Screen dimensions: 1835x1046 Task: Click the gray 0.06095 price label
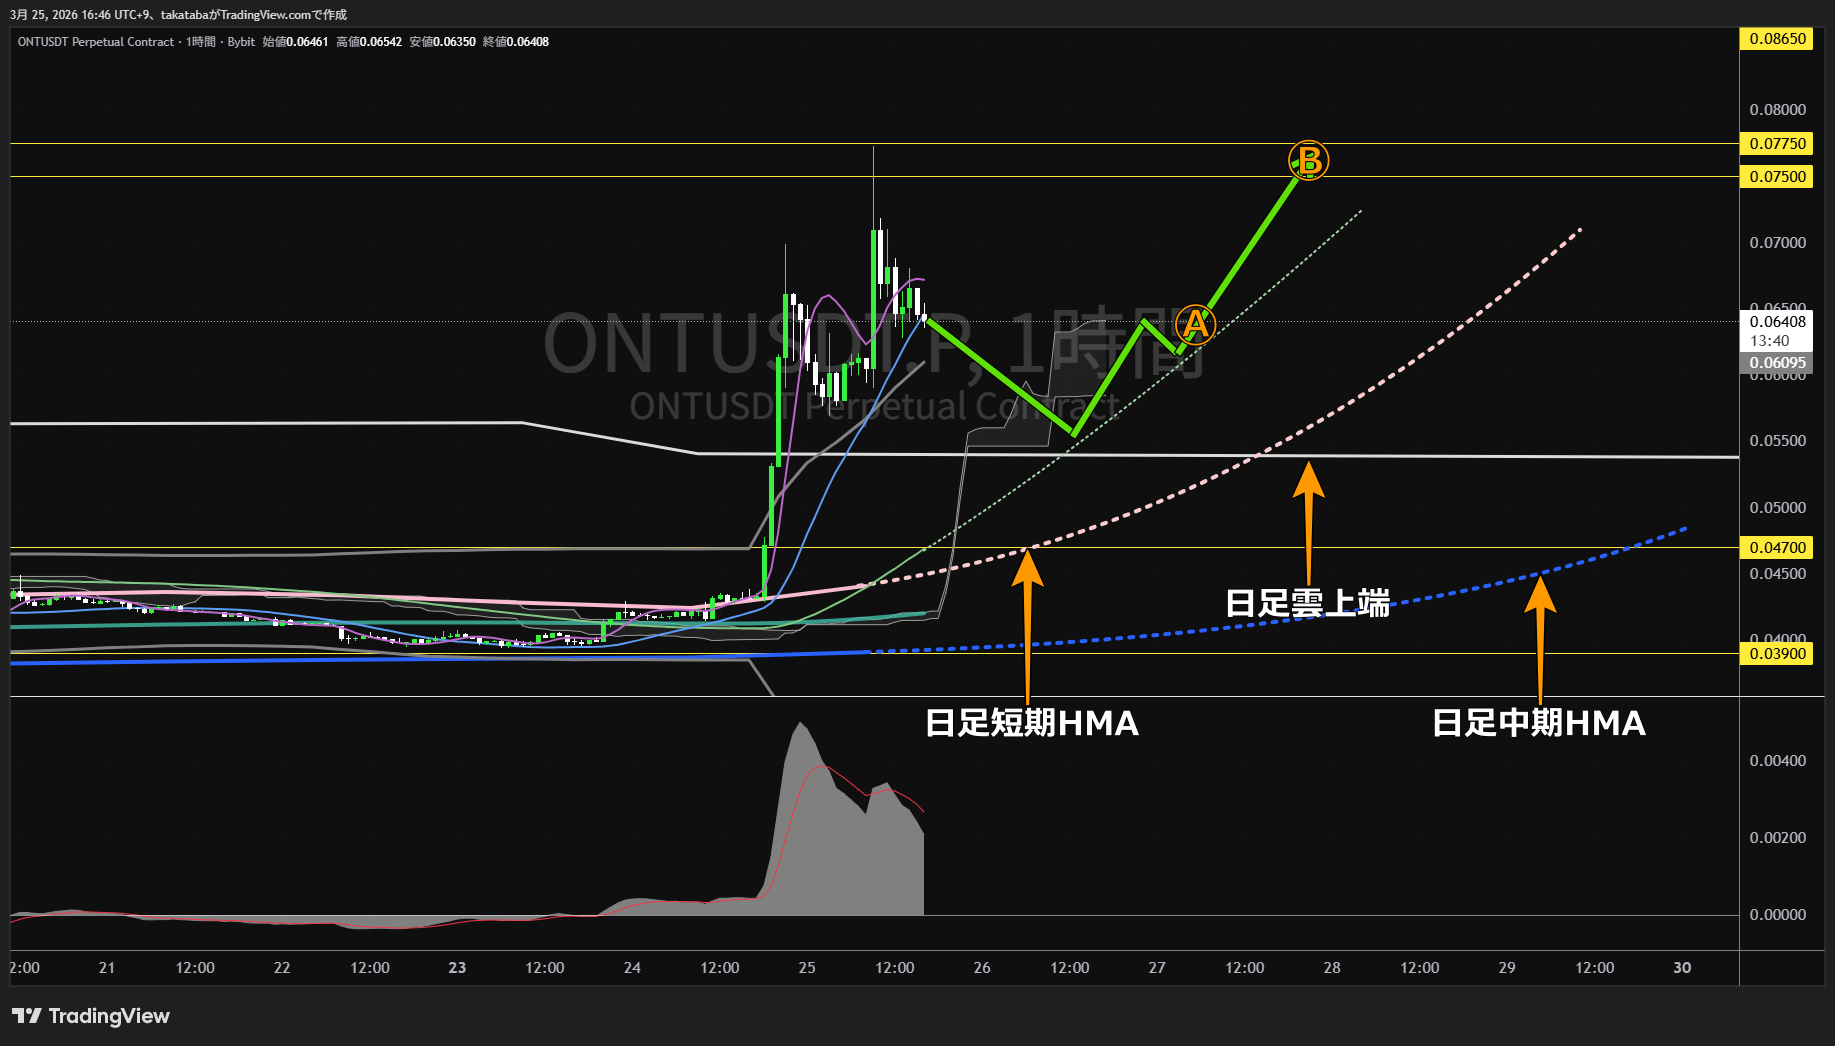tap(1777, 363)
